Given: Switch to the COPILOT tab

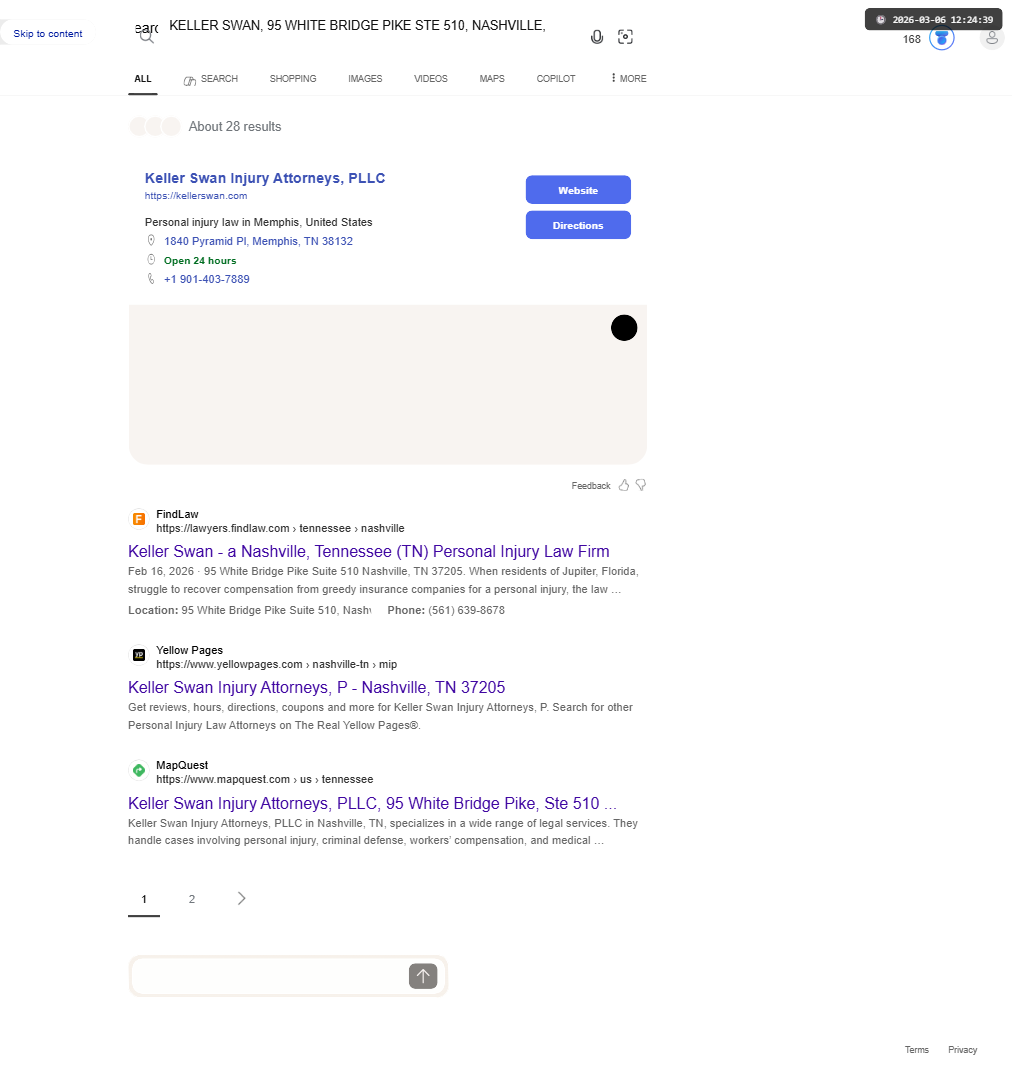Looking at the screenshot, I should [x=556, y=79].
